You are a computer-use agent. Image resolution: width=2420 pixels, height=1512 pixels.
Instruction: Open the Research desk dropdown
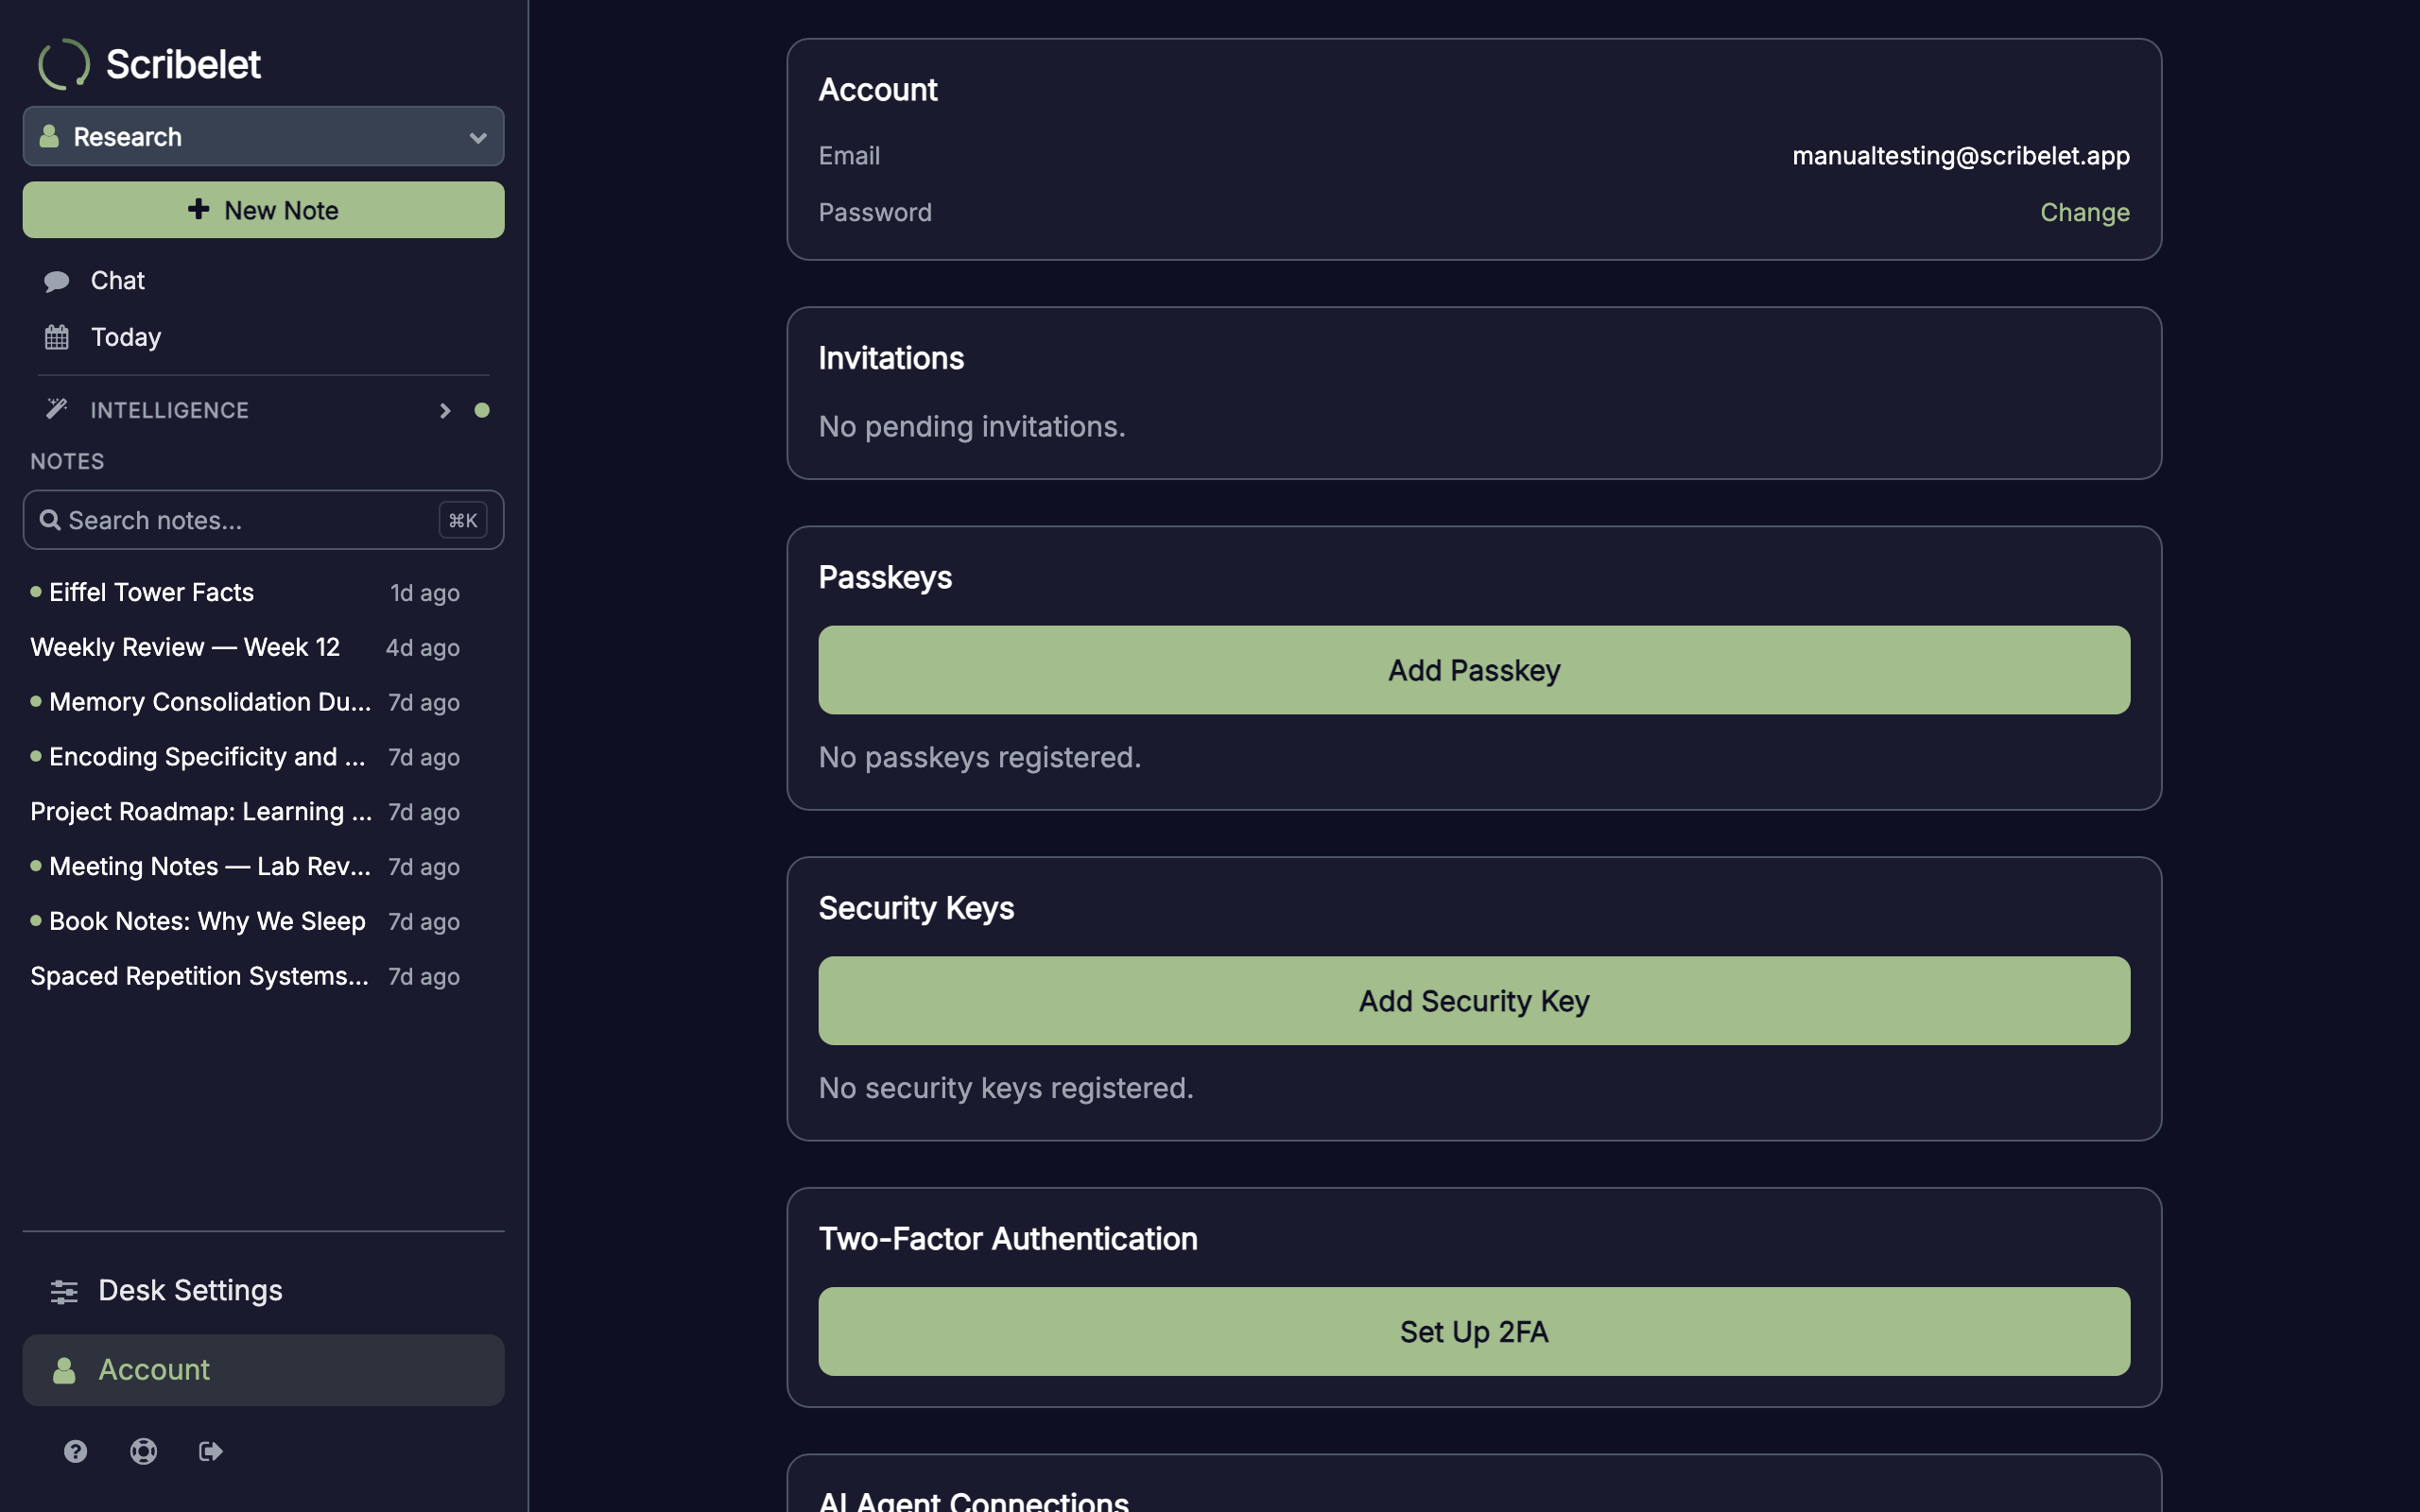tap(263, 136)
